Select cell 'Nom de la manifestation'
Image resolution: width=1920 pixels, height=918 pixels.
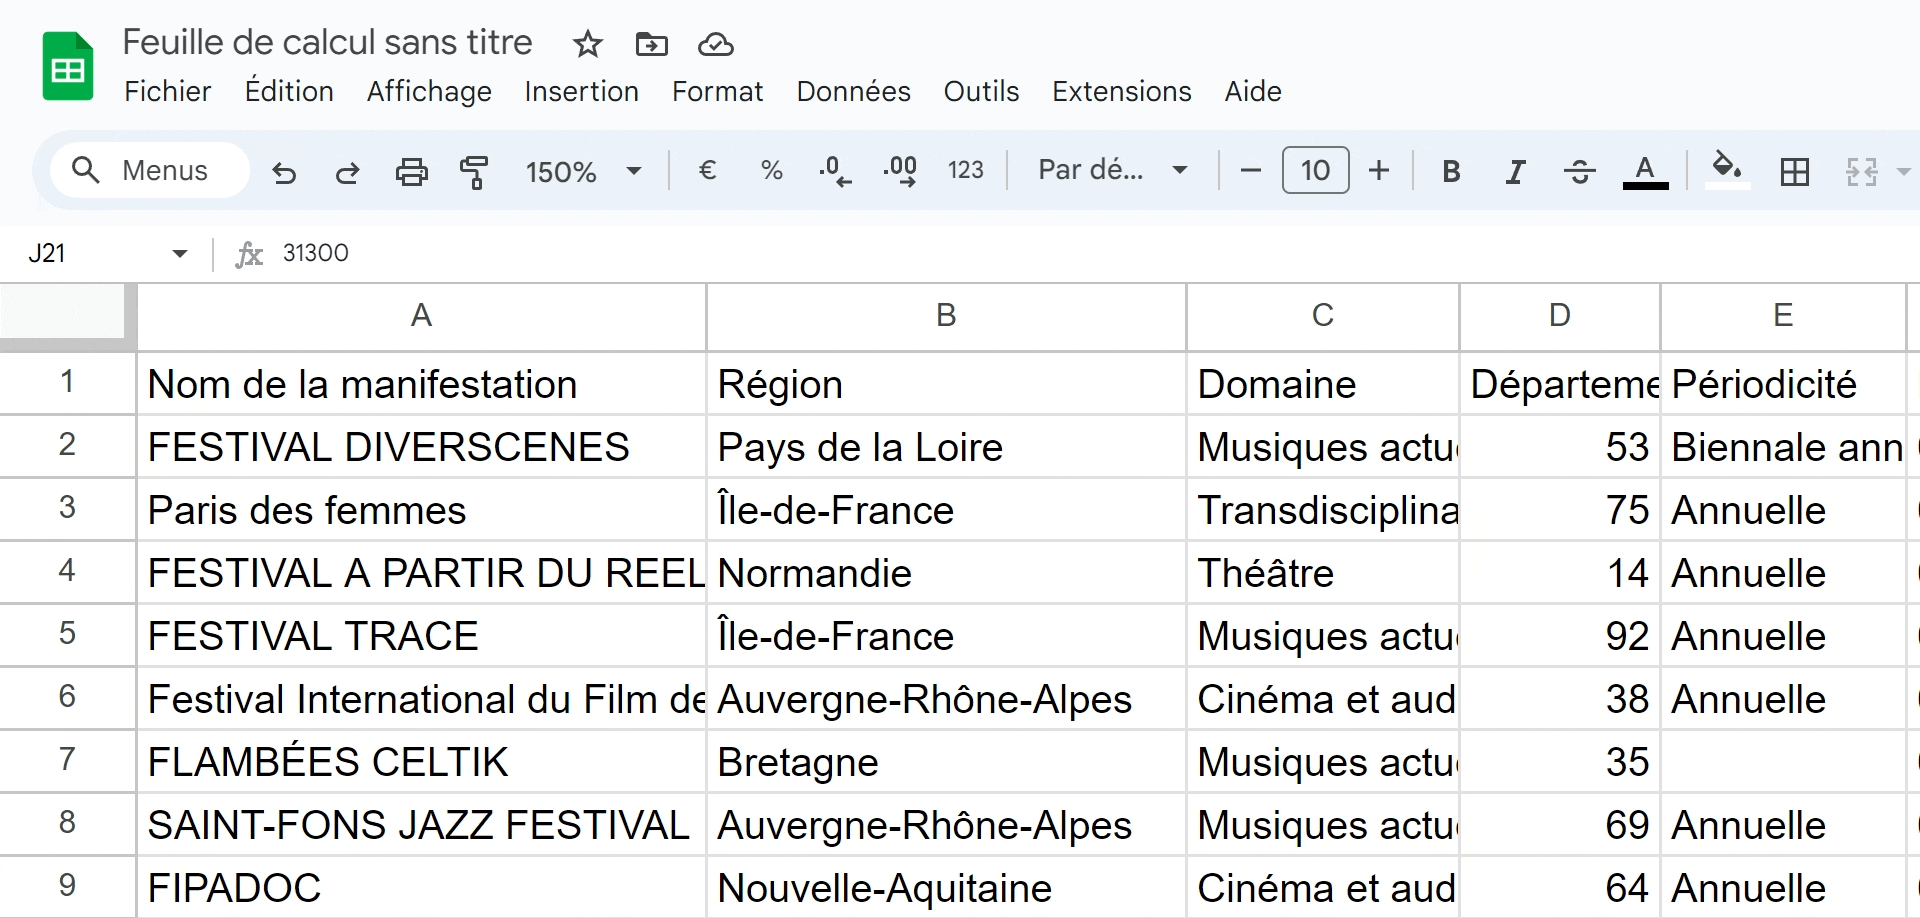[x=421, y=384]
